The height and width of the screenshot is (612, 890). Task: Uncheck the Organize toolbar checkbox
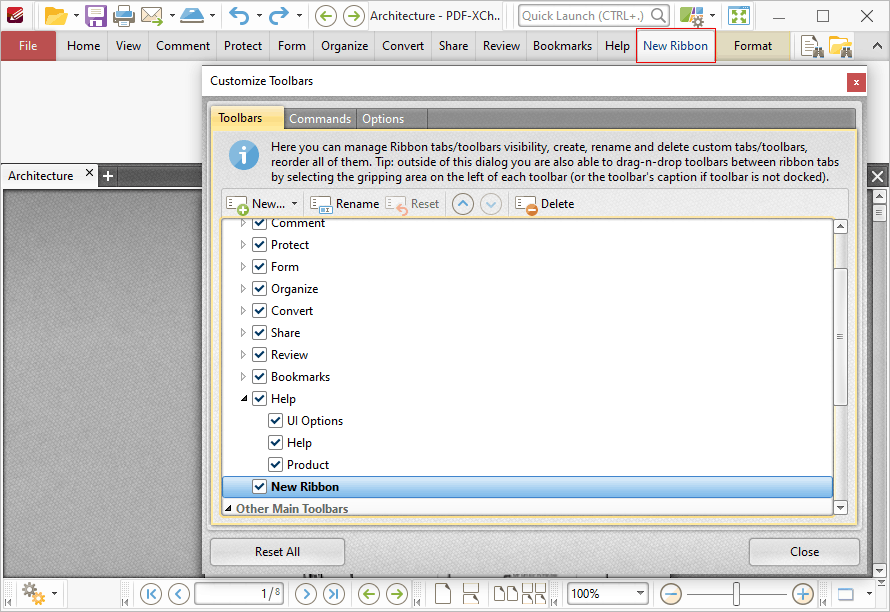(x=259, y=288)
